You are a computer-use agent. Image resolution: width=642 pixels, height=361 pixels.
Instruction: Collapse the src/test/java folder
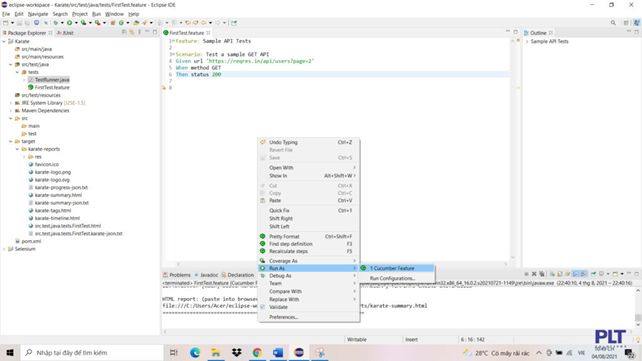11,64
